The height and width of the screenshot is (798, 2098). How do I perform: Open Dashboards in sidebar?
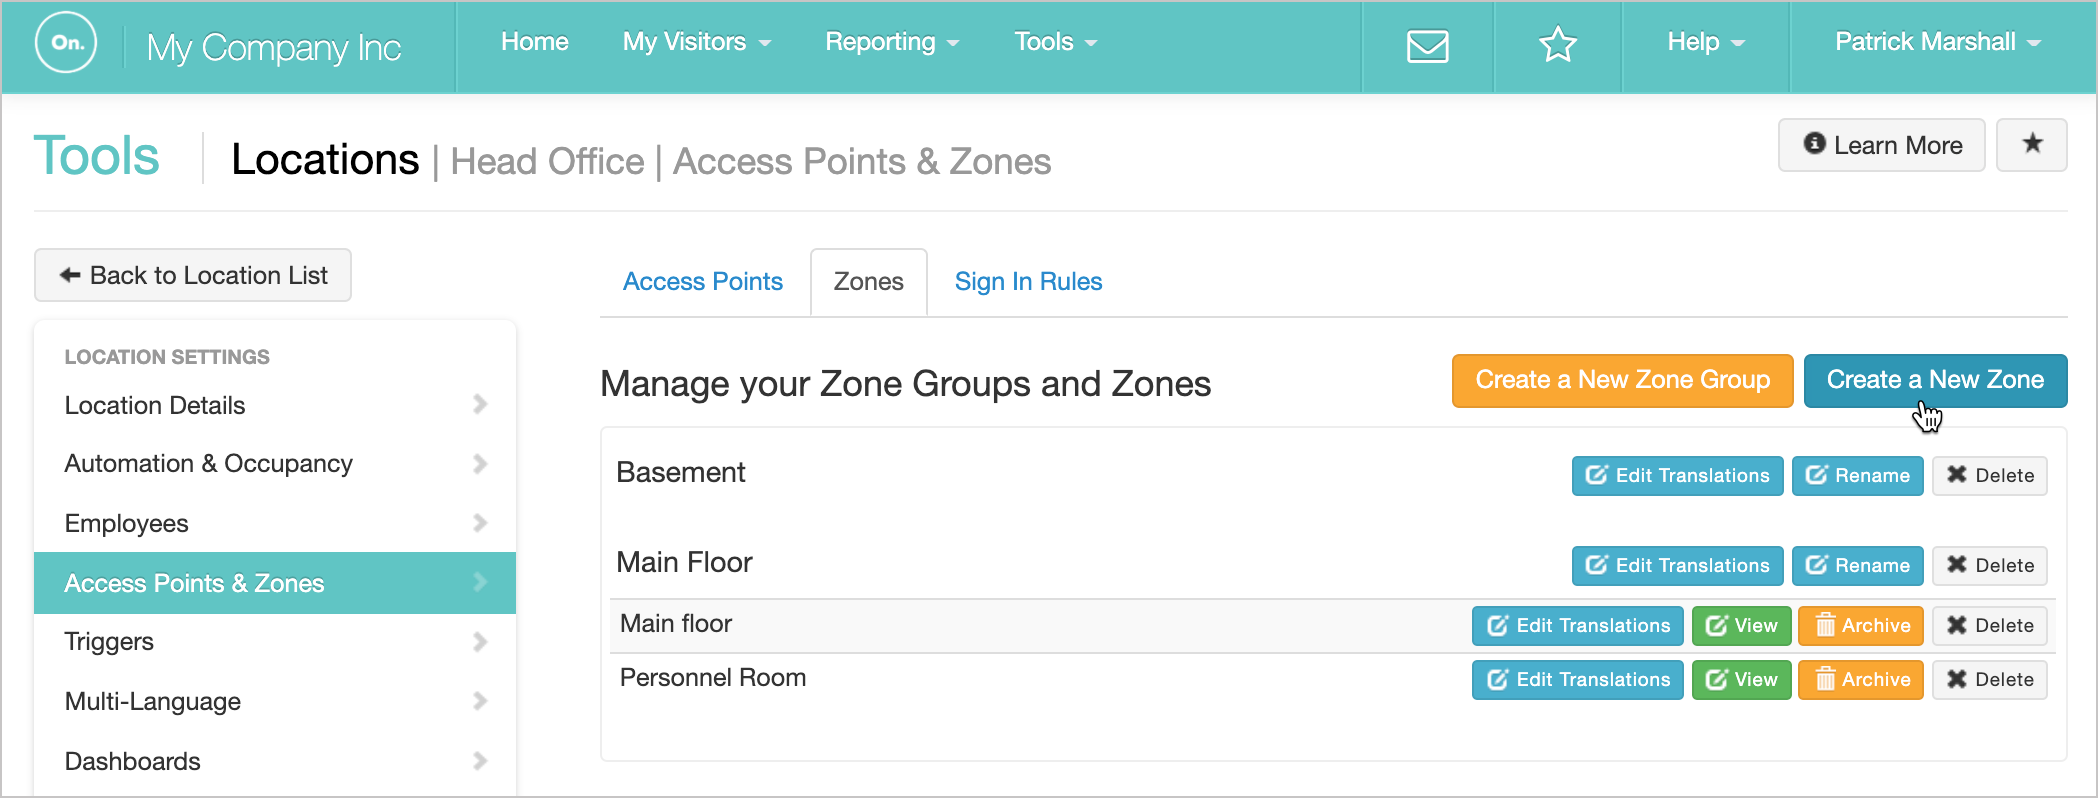click(275, 761)
